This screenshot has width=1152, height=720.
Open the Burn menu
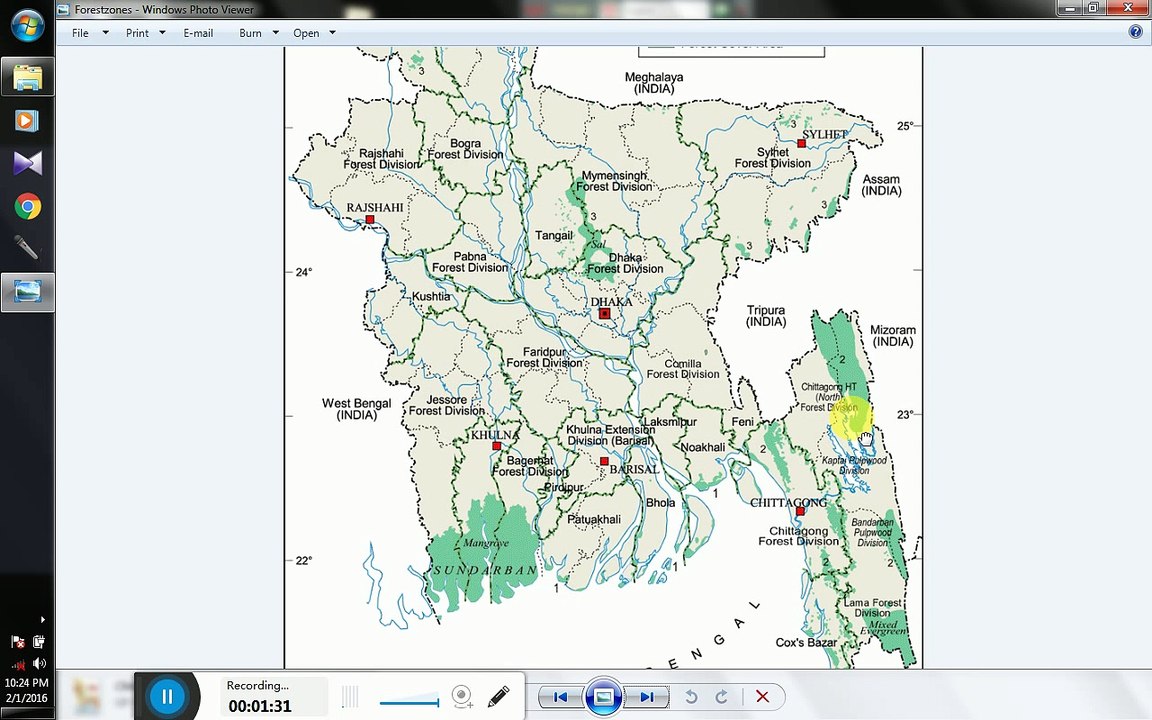click(250, 33)
